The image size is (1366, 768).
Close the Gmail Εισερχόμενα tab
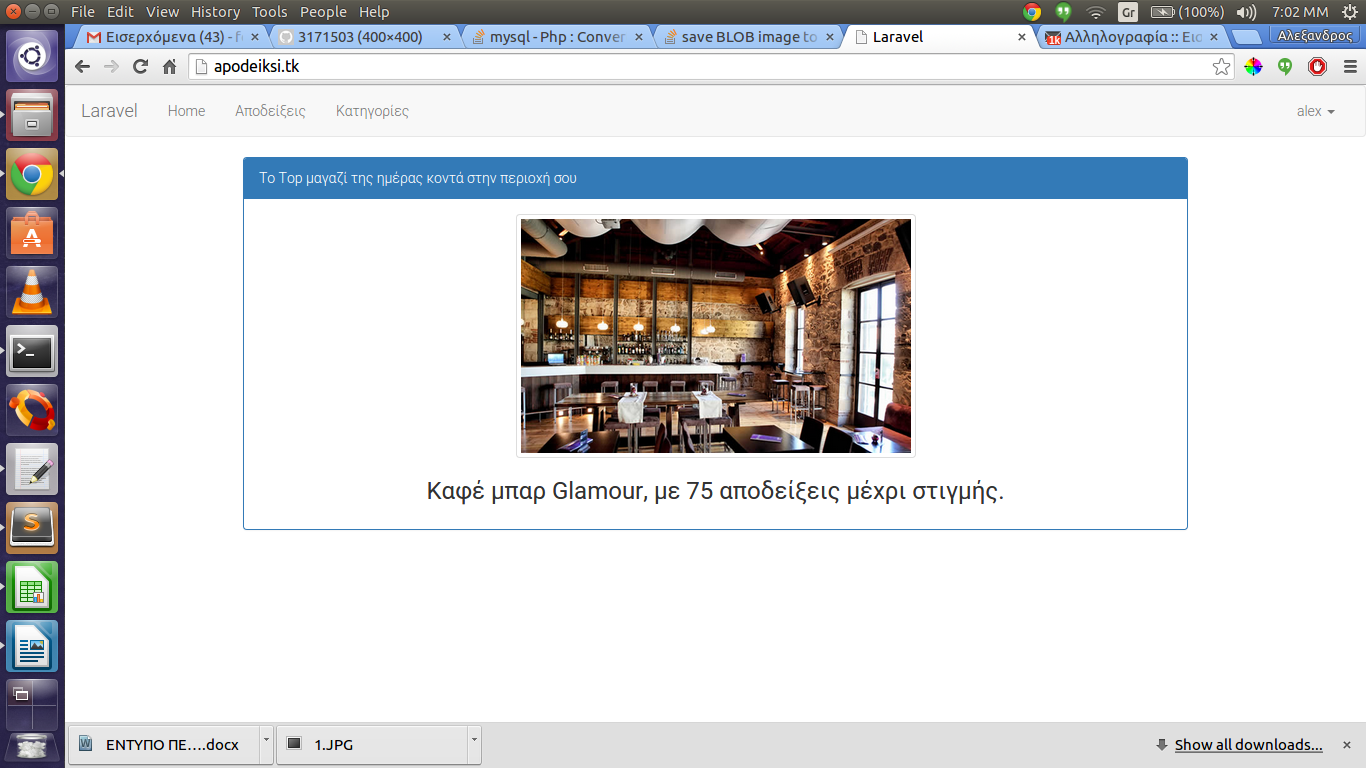point(254,37)
